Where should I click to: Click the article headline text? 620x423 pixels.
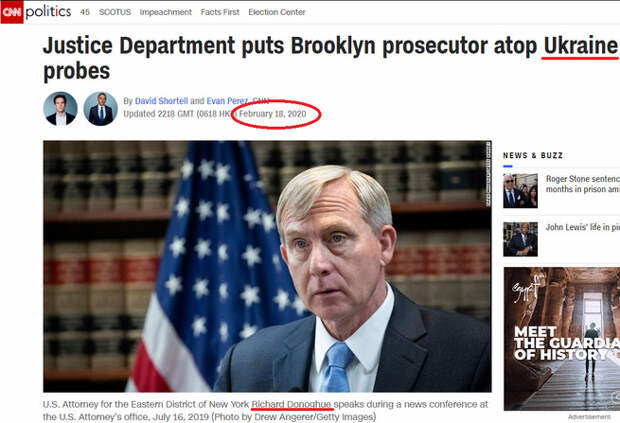click(330, 58)
